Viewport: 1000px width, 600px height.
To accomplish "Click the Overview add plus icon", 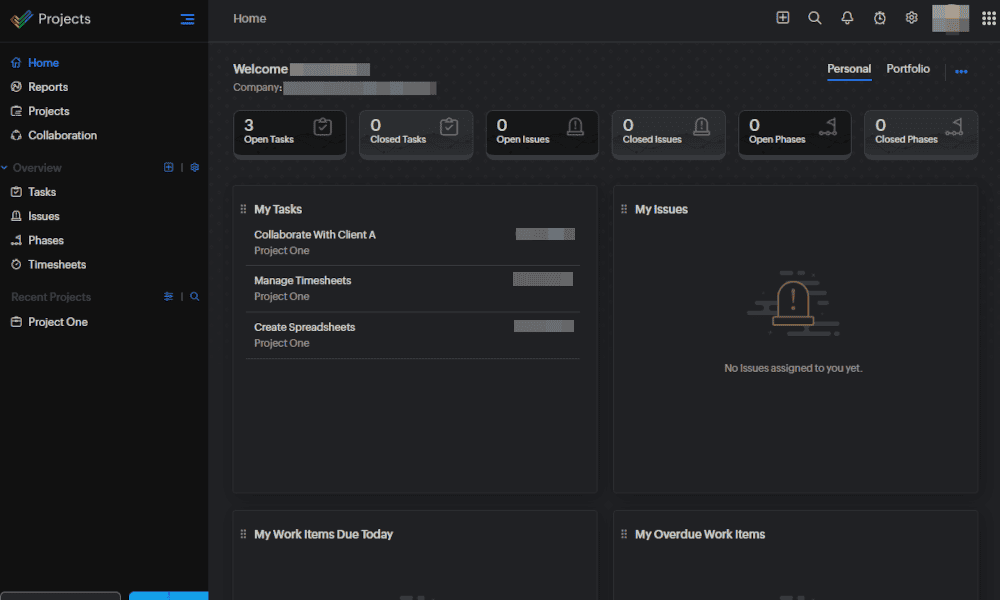I will pyautogui.click(x=168, y=167).
